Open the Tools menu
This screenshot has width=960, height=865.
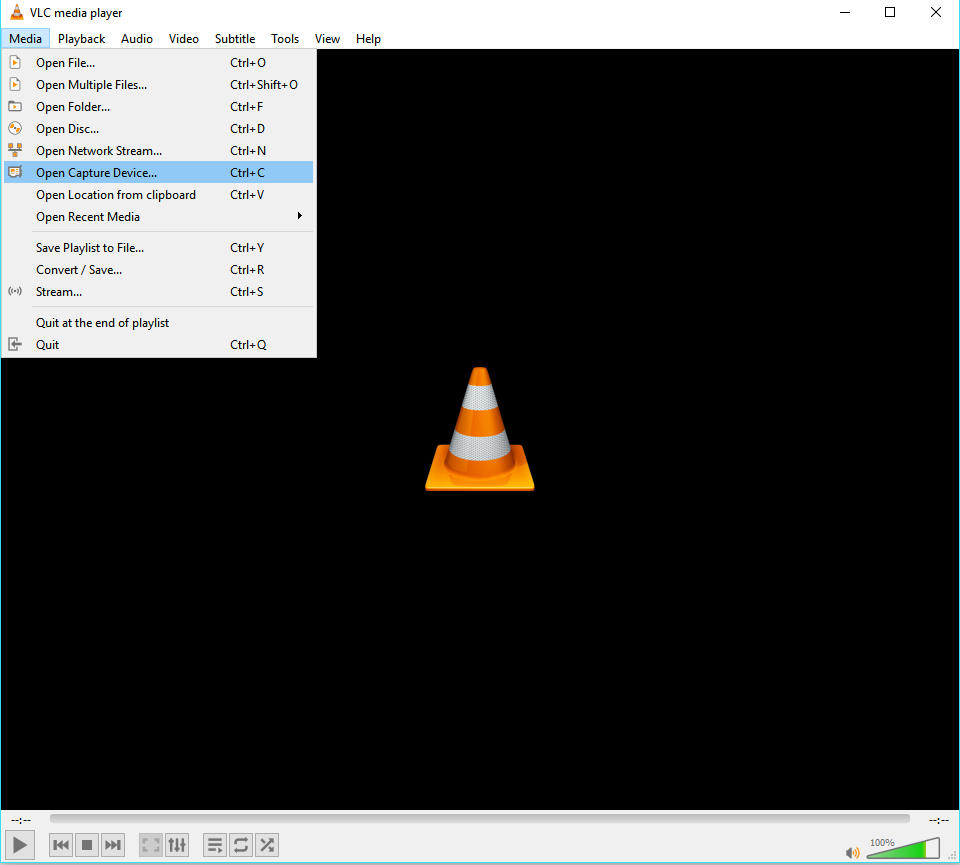(285, 39)
